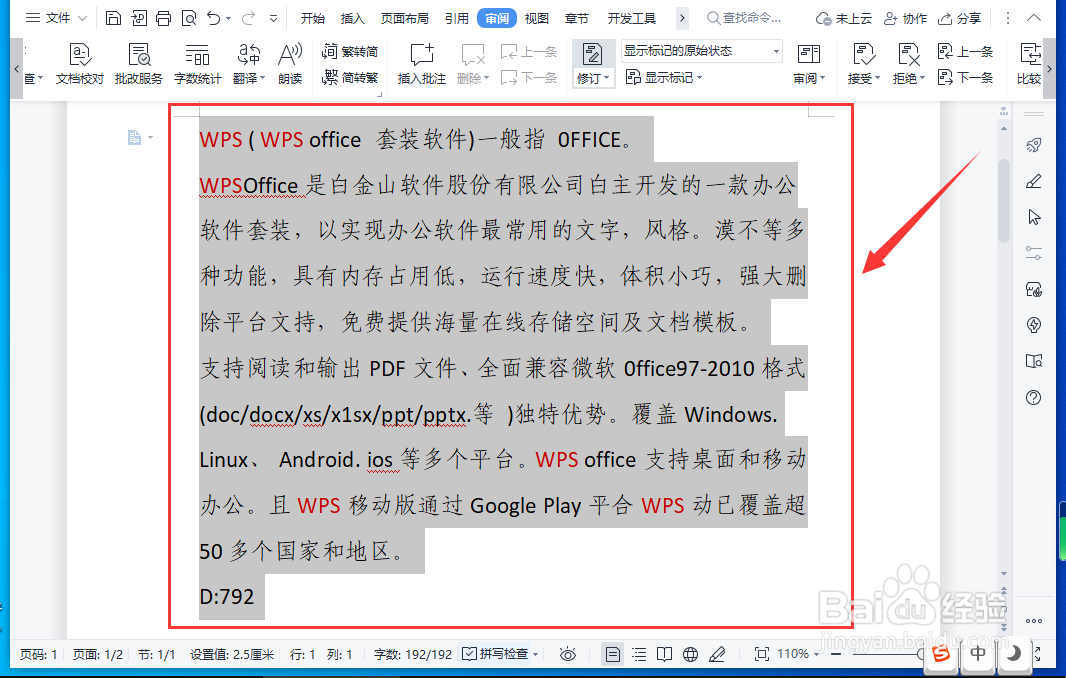
Task: Click the reading book icon in right sidebar
Action: [x=1033, y=361]
